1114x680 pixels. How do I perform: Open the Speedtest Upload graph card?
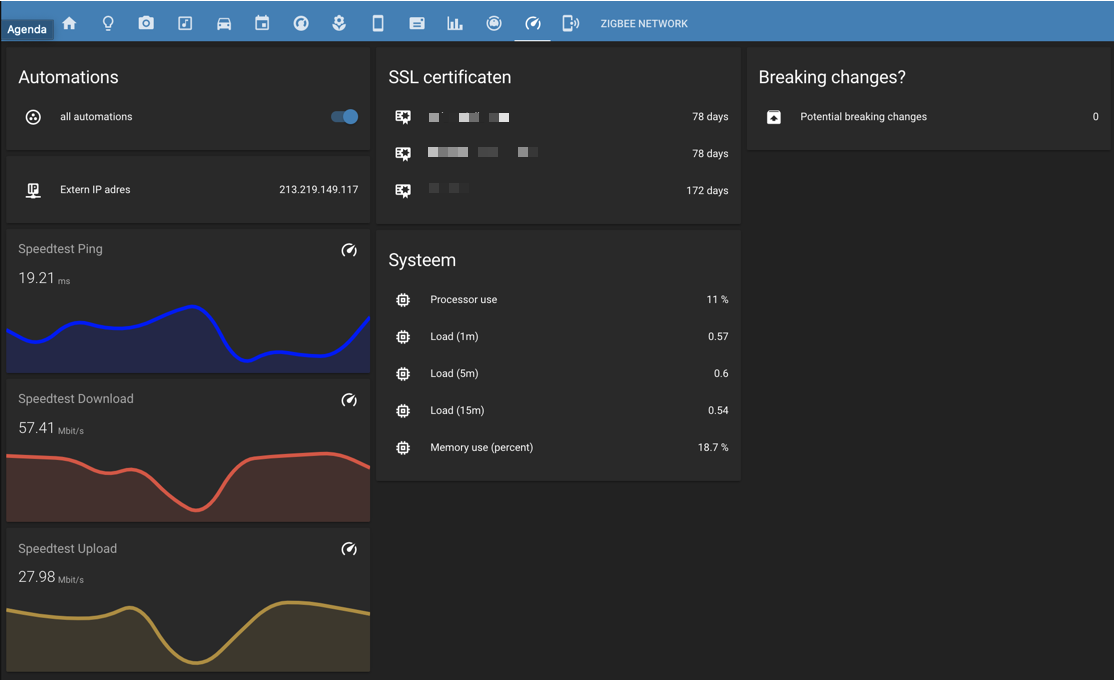188,600
